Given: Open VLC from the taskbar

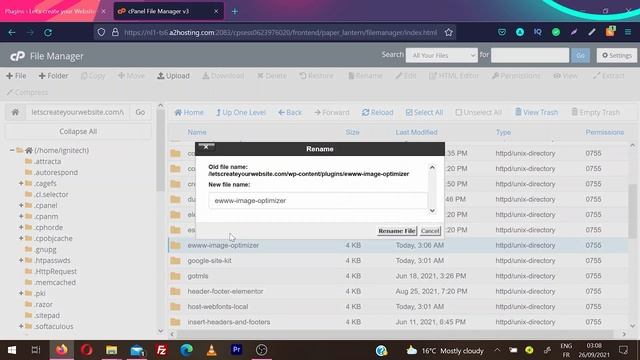Looking at the screenshot, I should click(x=211, y=350).
